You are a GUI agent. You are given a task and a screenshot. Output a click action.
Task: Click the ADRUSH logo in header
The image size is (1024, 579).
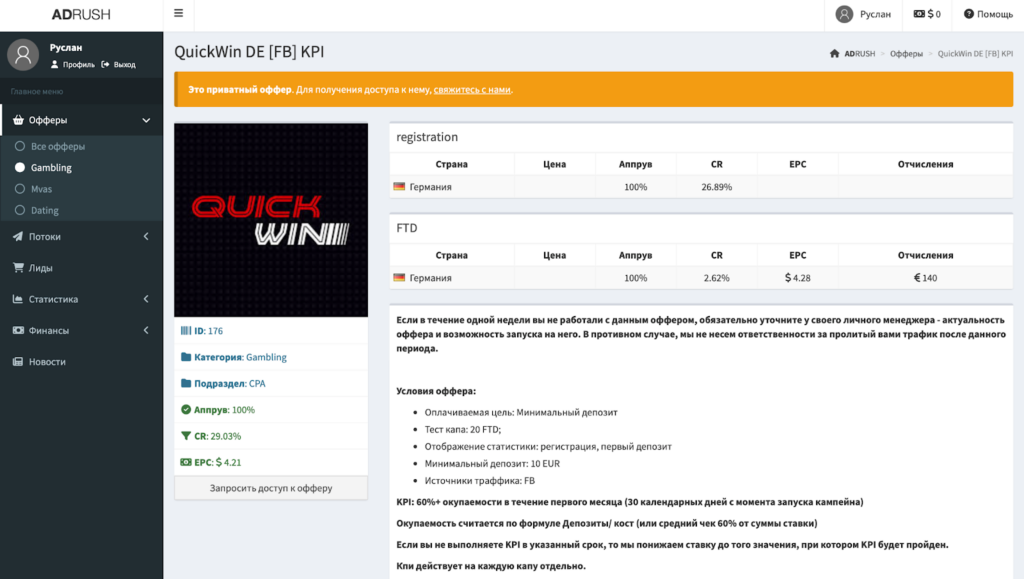coord(81,14)
